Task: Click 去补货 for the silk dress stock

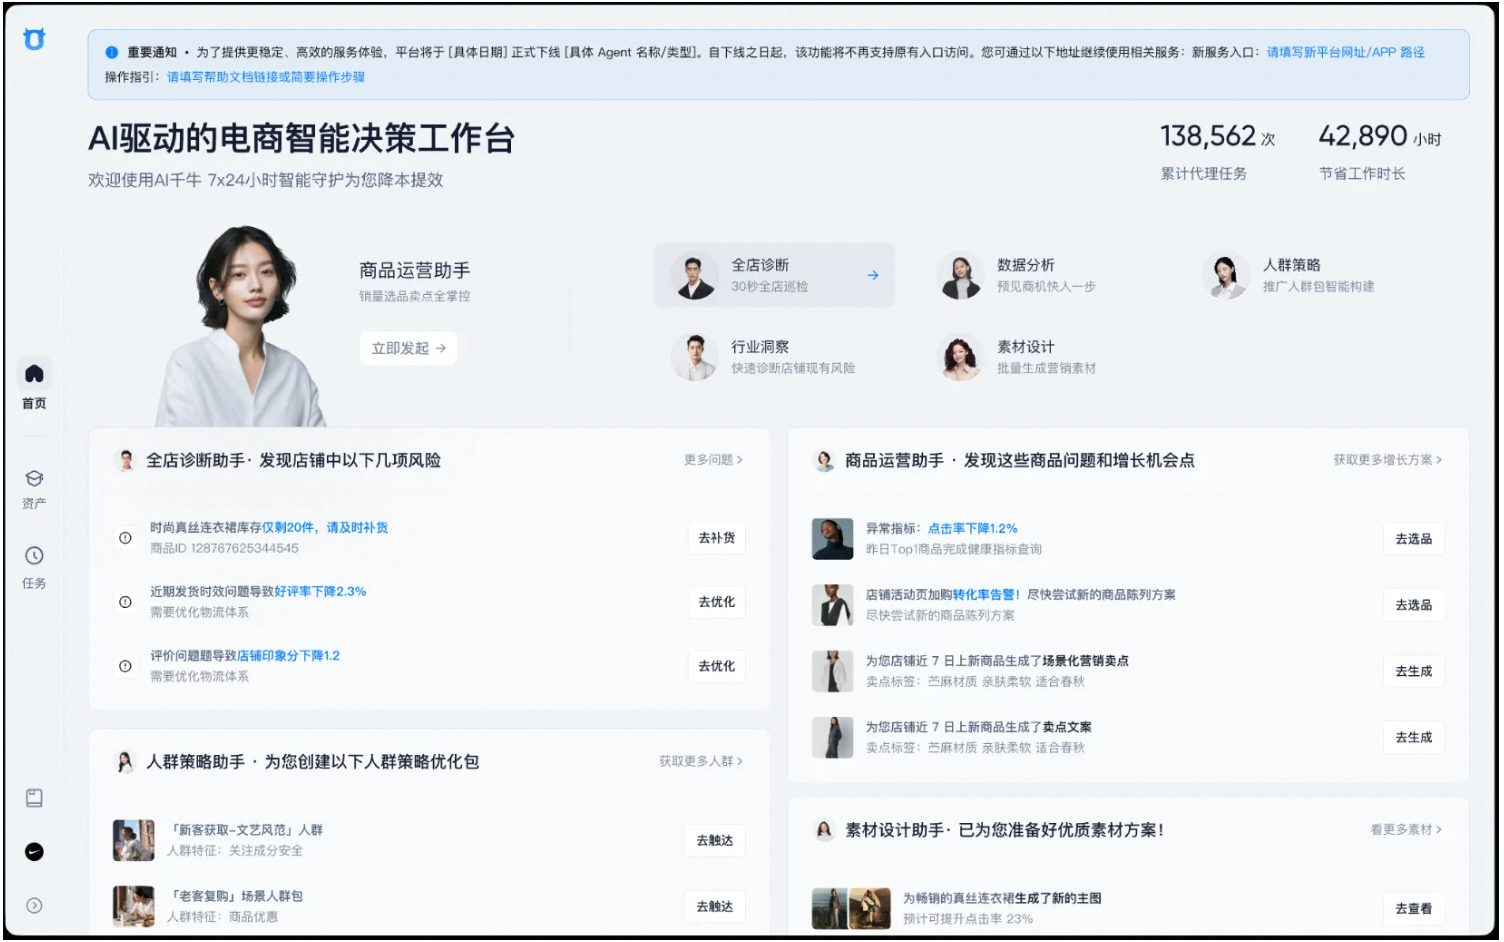Action: click(x=716, y=538)
